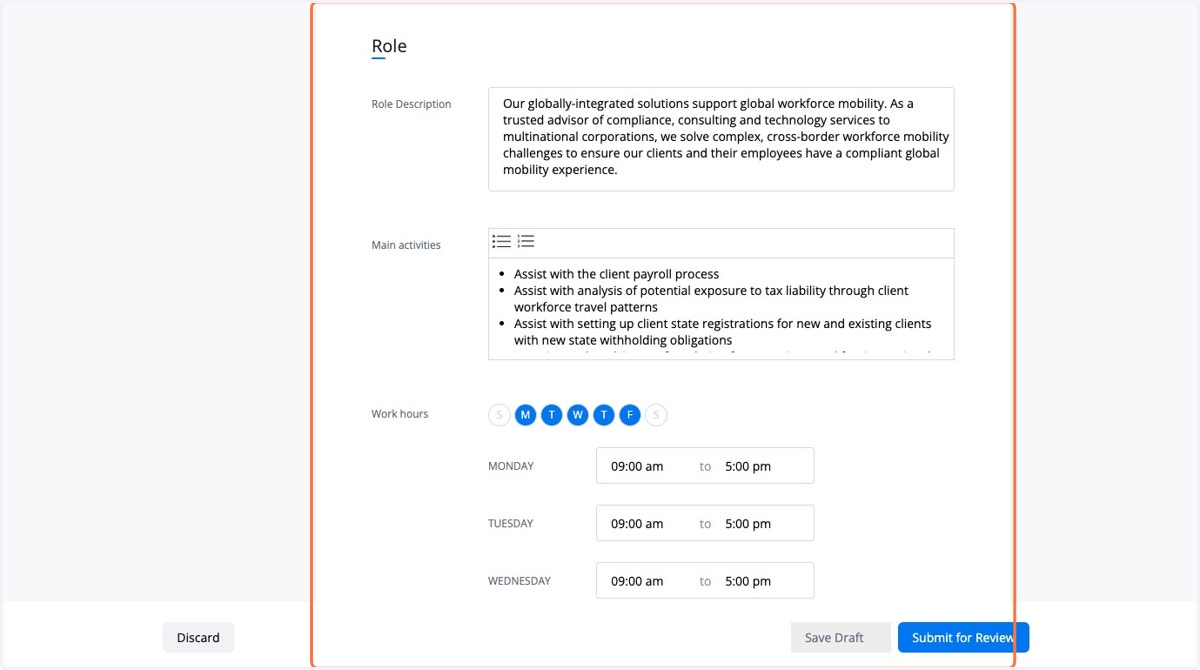1200x670 pixels.
Task: Click the Save Draft button
Action: tap(841, 638)
